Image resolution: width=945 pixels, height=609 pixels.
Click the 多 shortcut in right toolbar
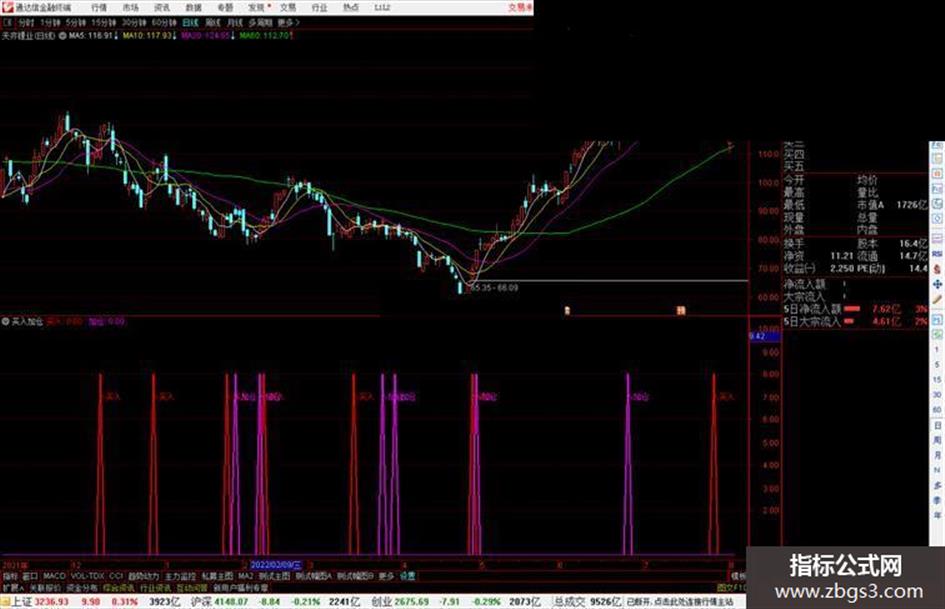click(938, 483)
